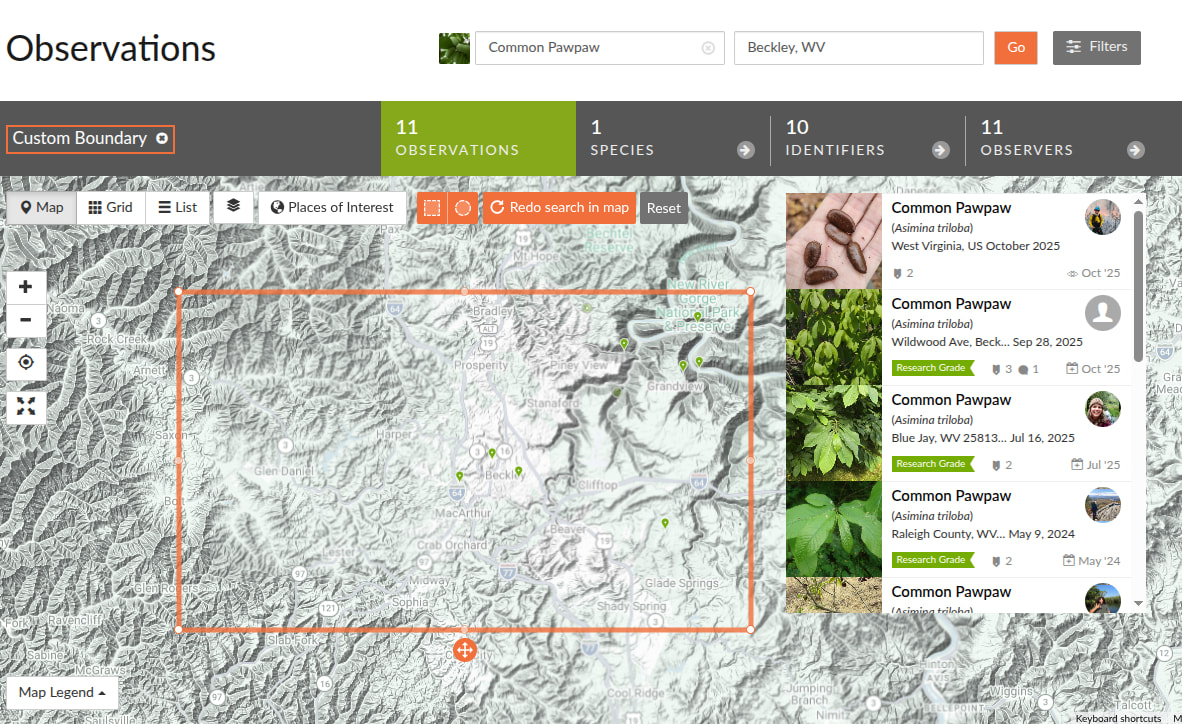Enter full screen map view
This screenshot has width=1182, height=724.
(x=26, y=406)
